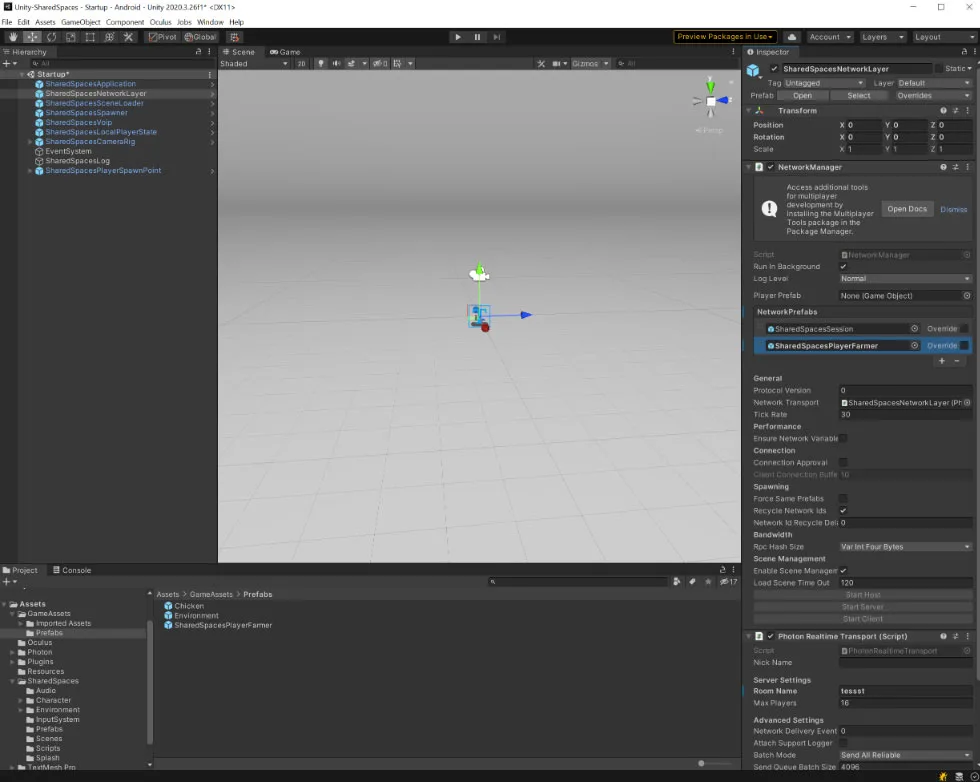
Task: Click the Room Name input field
Action: [905, 691]
